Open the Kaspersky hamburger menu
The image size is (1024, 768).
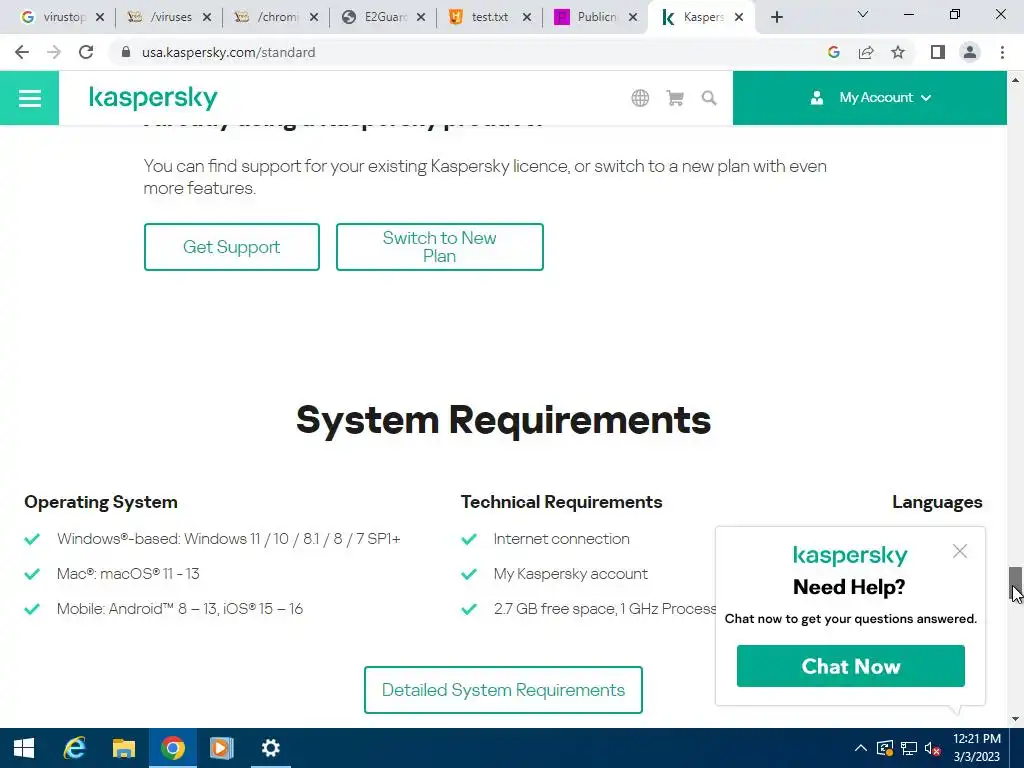pos(29,98)
